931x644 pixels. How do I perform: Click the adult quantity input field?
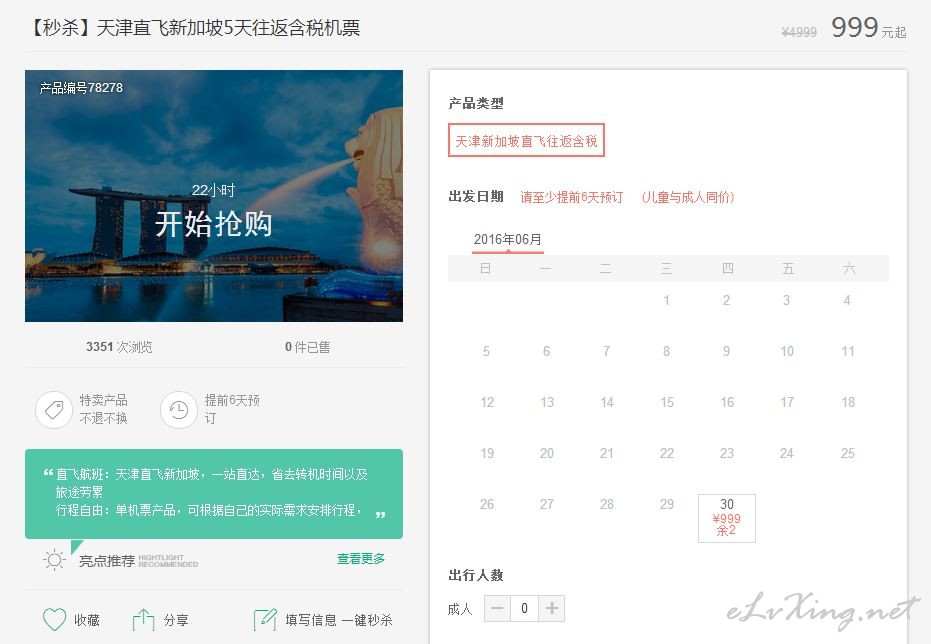524,608
